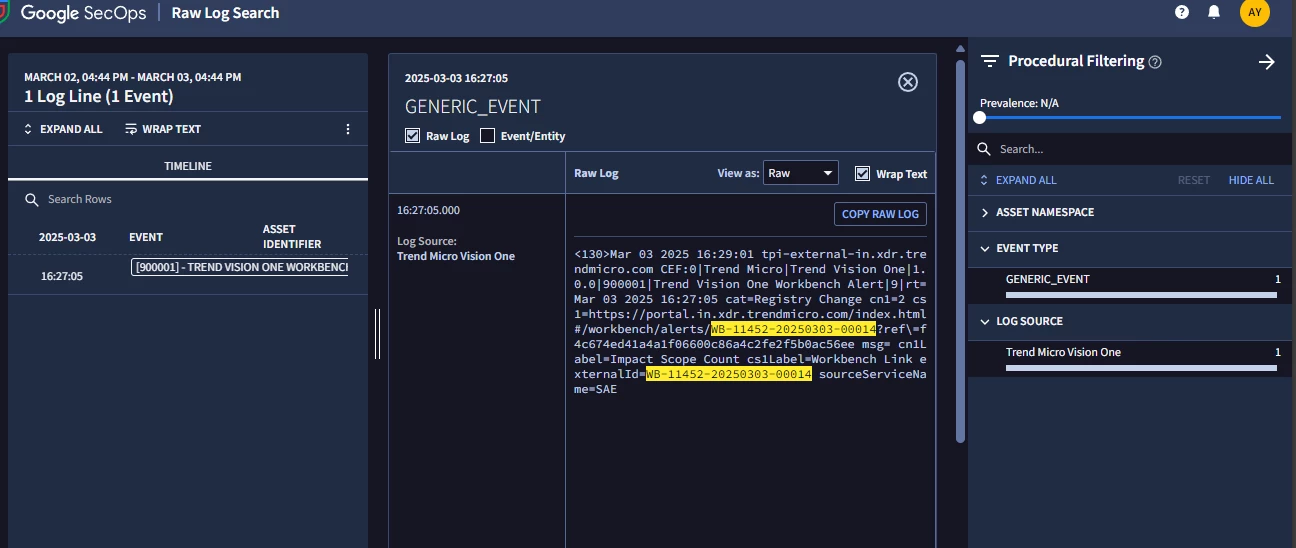Toggle the Wrap Text checkbox in Raw Log
Image resolution: width=1296 pixels, height=548 pixels.
click(863, 173)
